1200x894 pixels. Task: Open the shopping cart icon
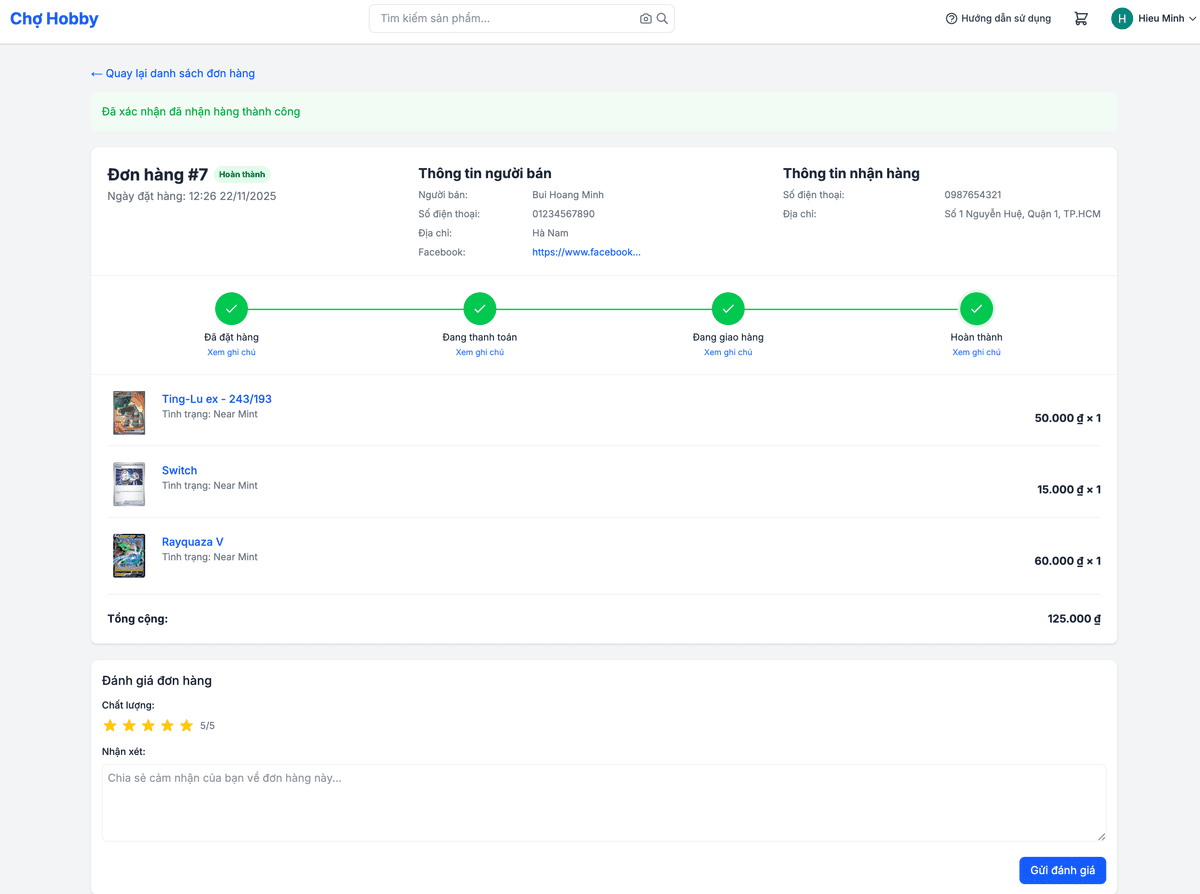[x=1081, y=19]
